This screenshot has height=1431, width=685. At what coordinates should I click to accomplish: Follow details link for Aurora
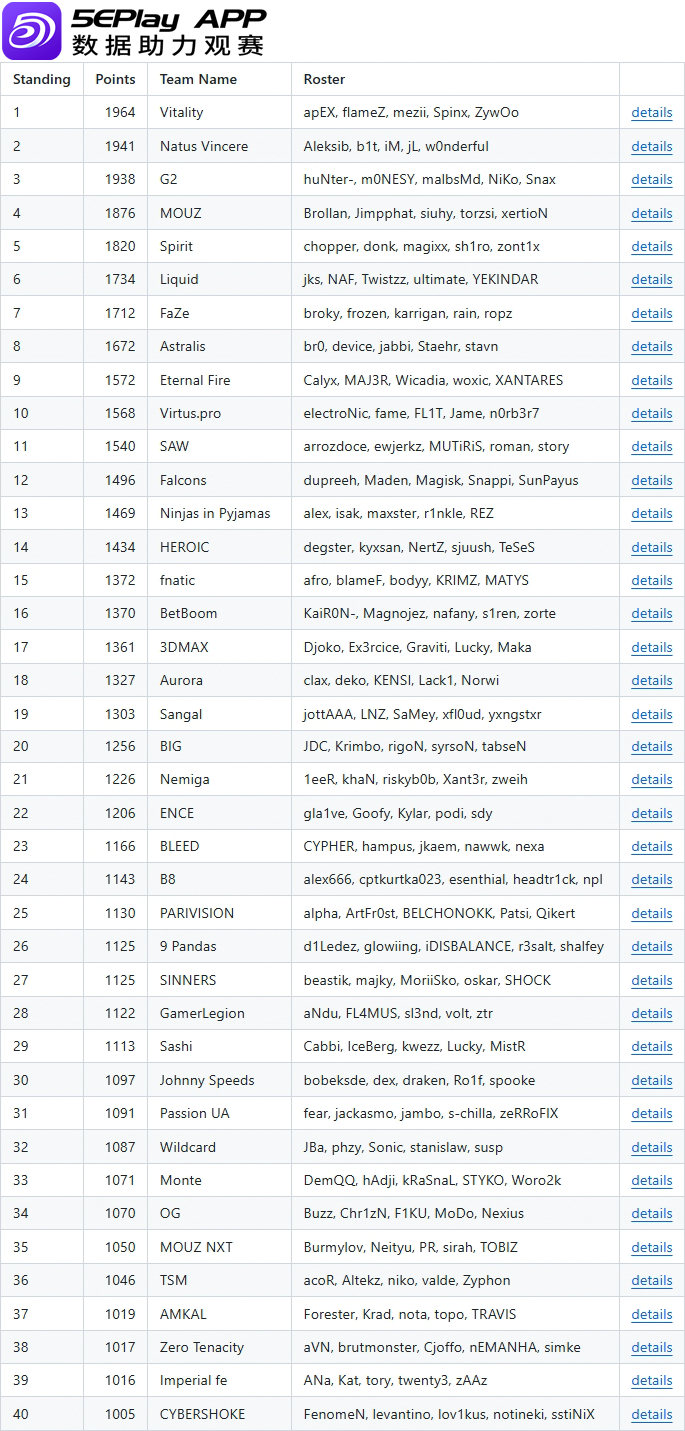pyautogui.click(x=652, y=680)
